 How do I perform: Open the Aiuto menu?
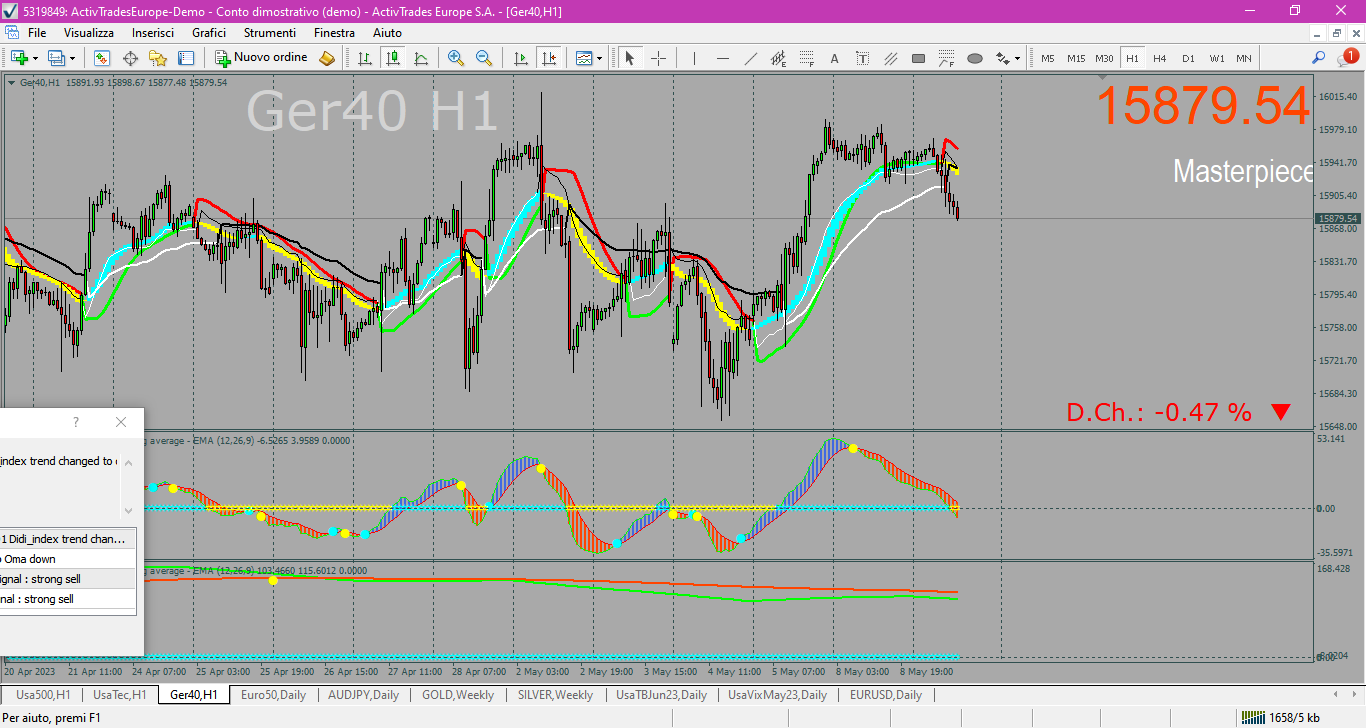pyautogui.click(x=387, y=33)
